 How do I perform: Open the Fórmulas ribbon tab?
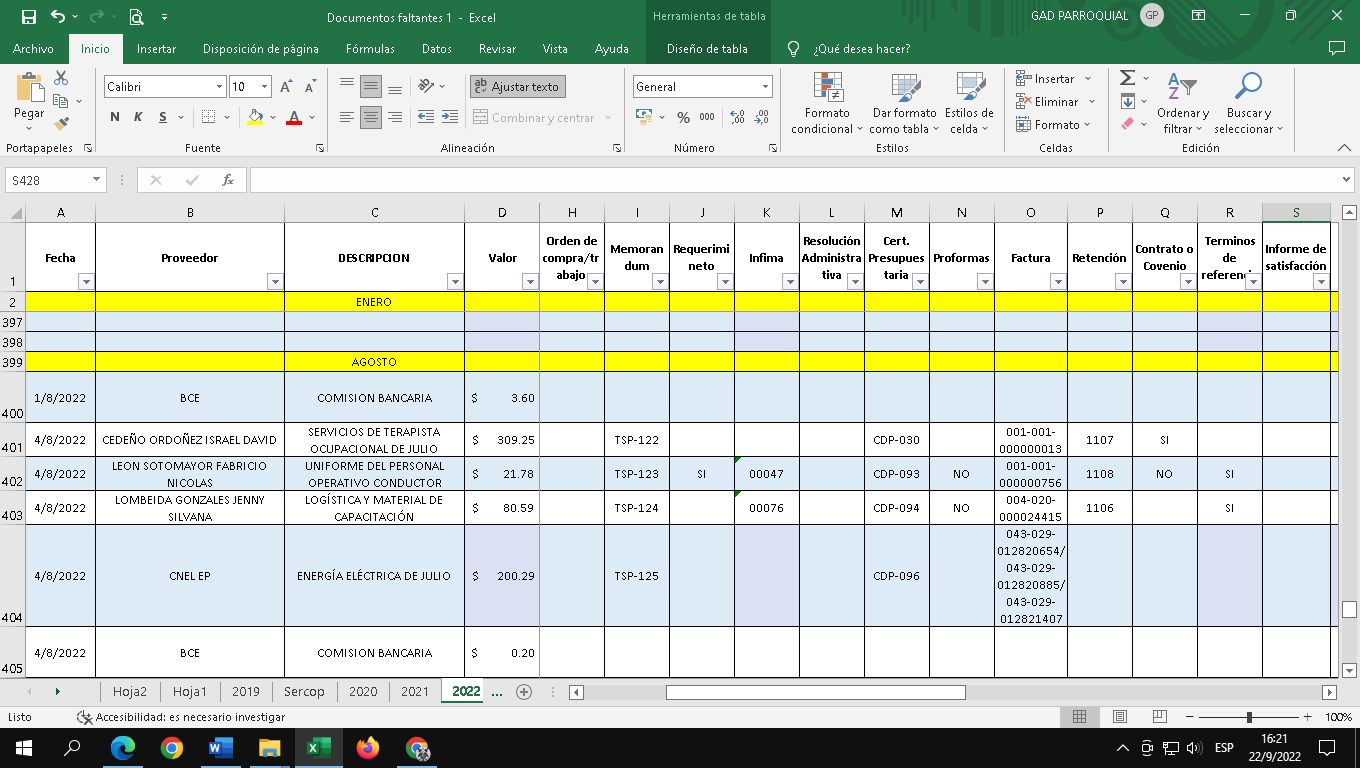click(x=370, y=49)
